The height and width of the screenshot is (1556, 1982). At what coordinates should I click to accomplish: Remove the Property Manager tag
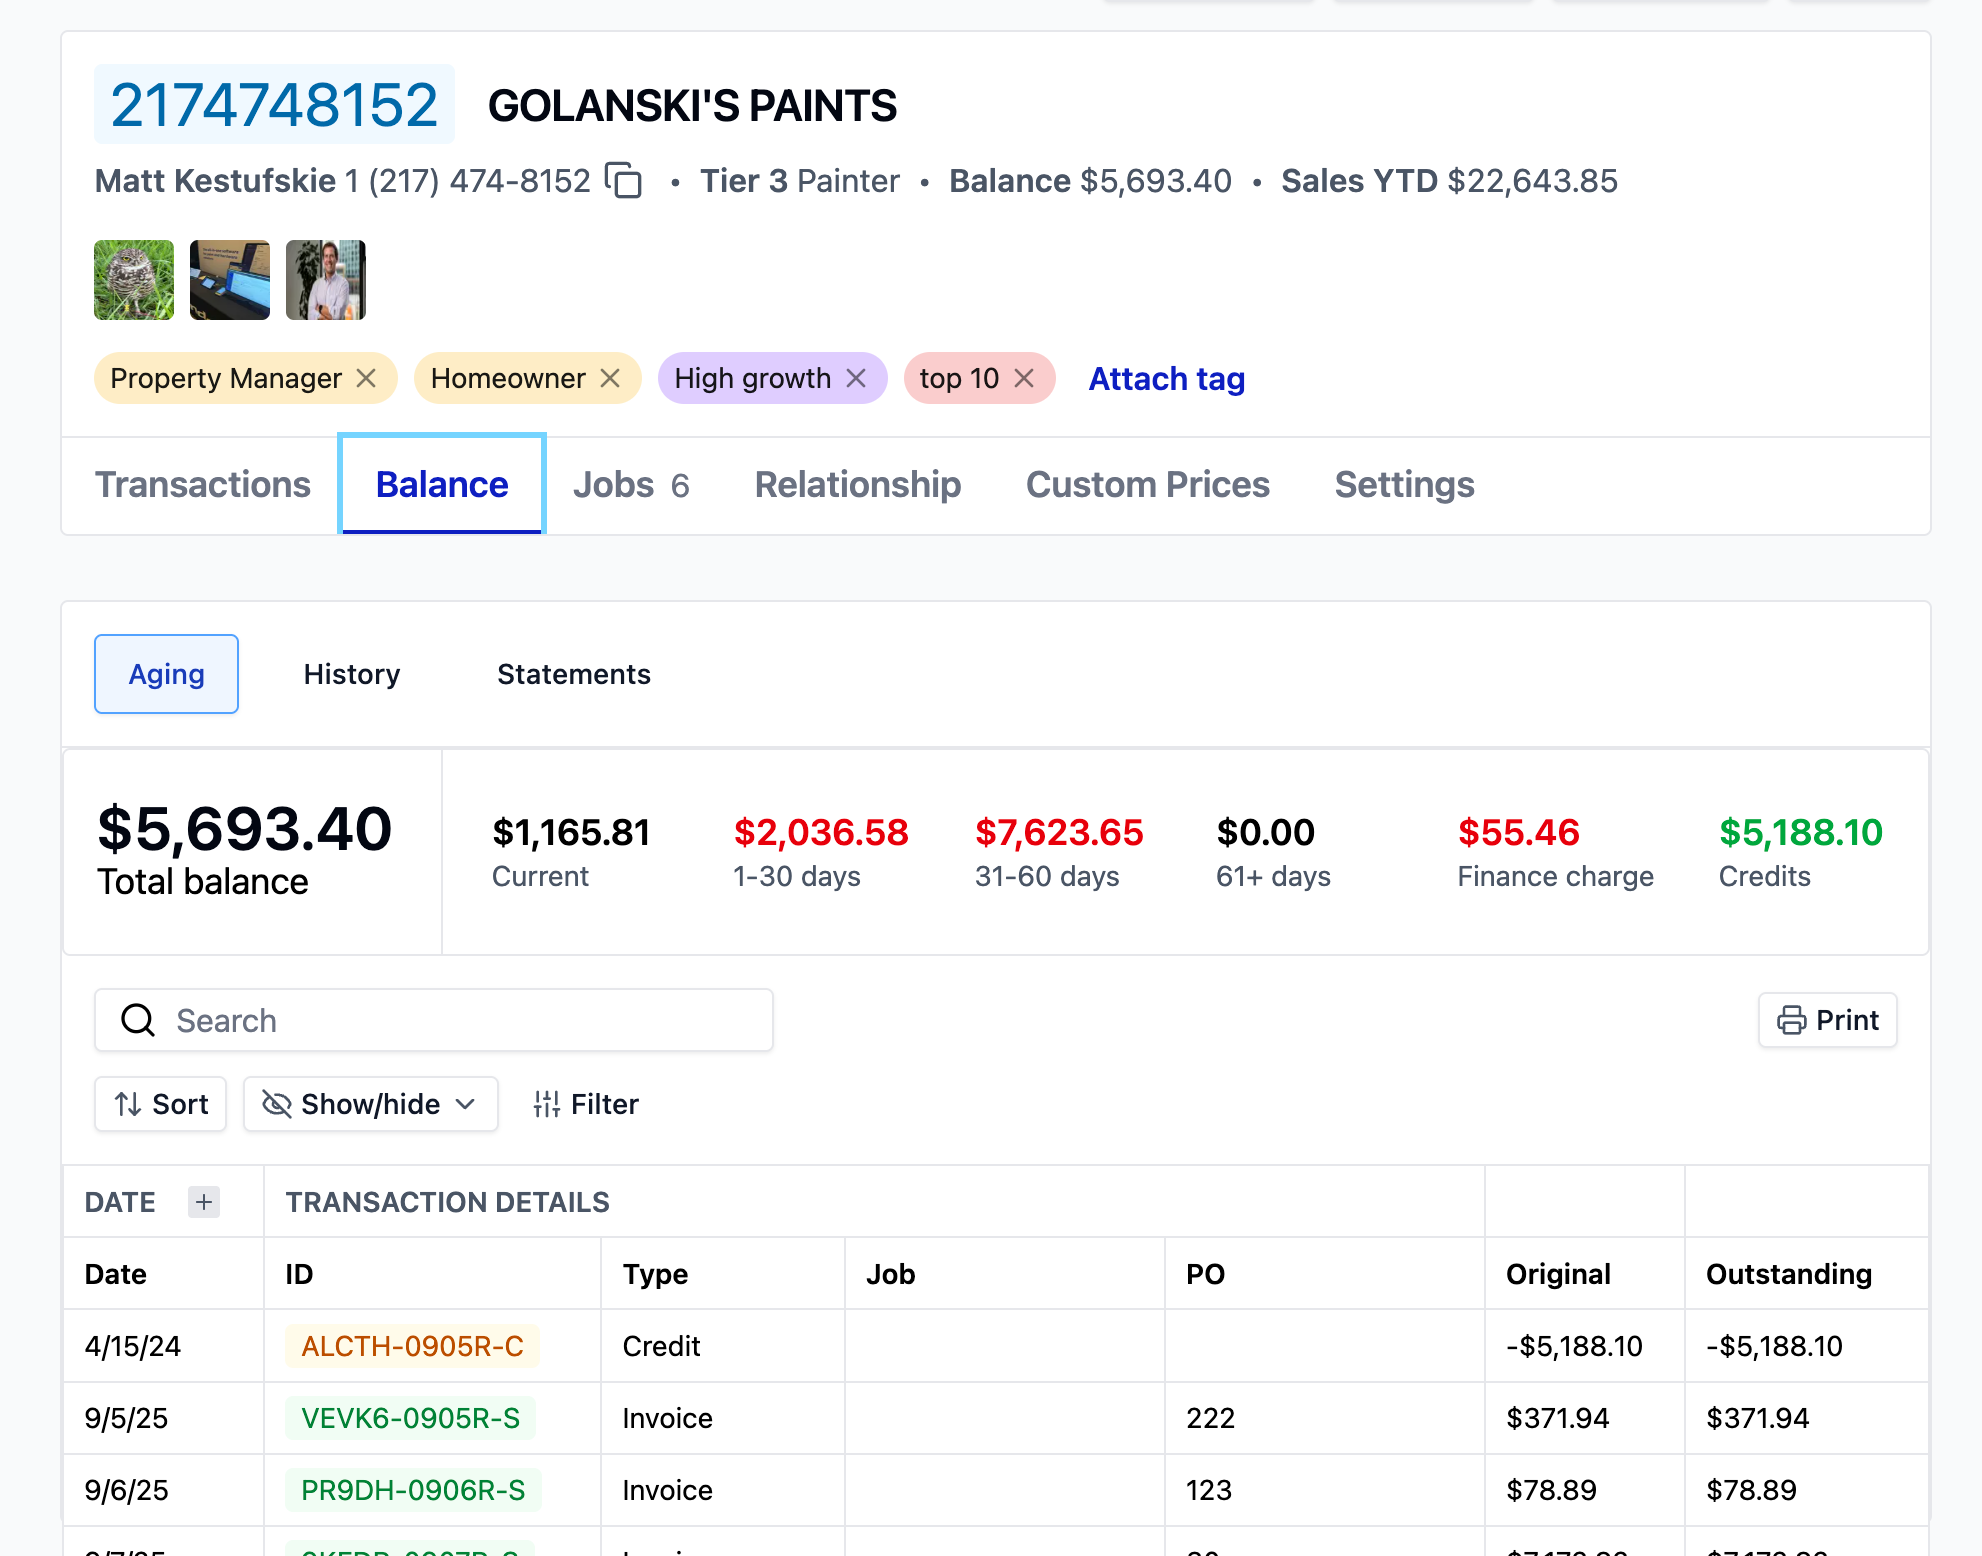coord(366,378)
